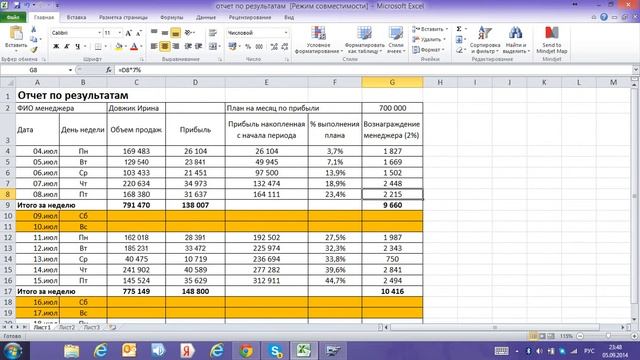Apply the percent style format
640x360 pixels.
(x=248, y=47)
